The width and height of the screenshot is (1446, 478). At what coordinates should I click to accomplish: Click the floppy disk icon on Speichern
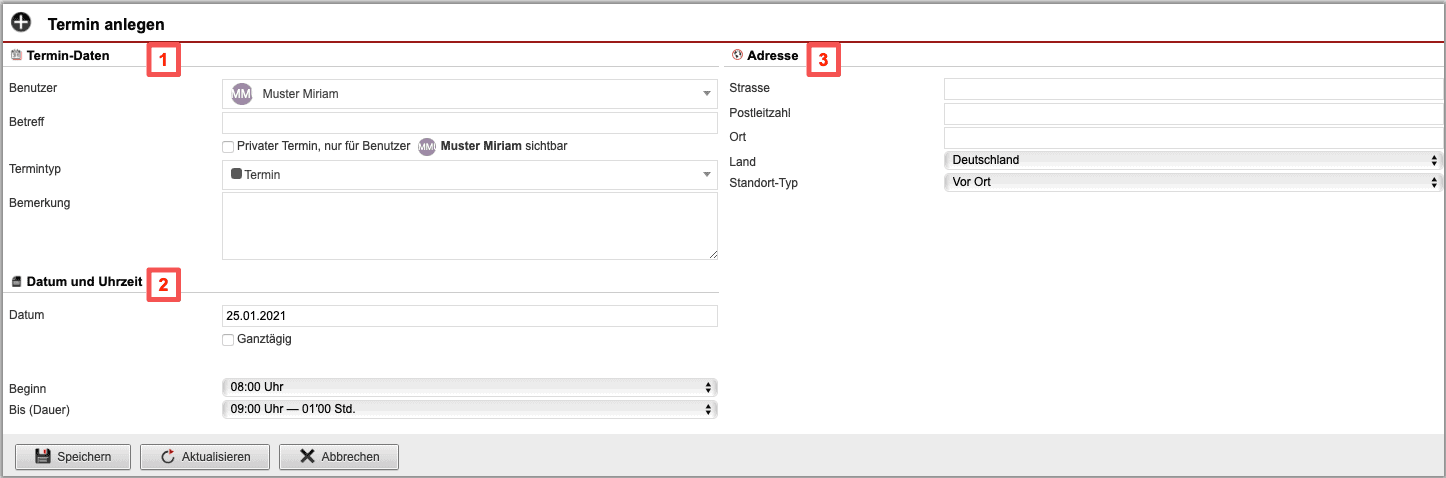click(42, 457)
